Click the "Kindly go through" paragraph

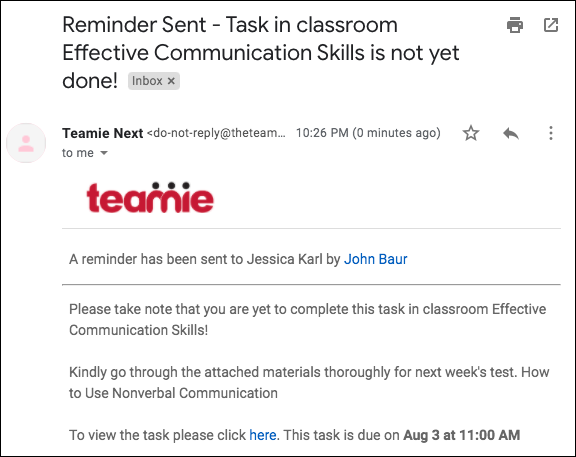[x=309, y=382]
